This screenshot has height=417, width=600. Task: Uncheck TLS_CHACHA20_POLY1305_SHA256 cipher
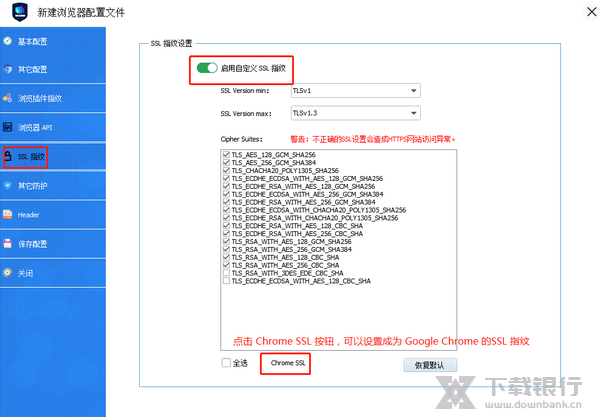[226, 170]
